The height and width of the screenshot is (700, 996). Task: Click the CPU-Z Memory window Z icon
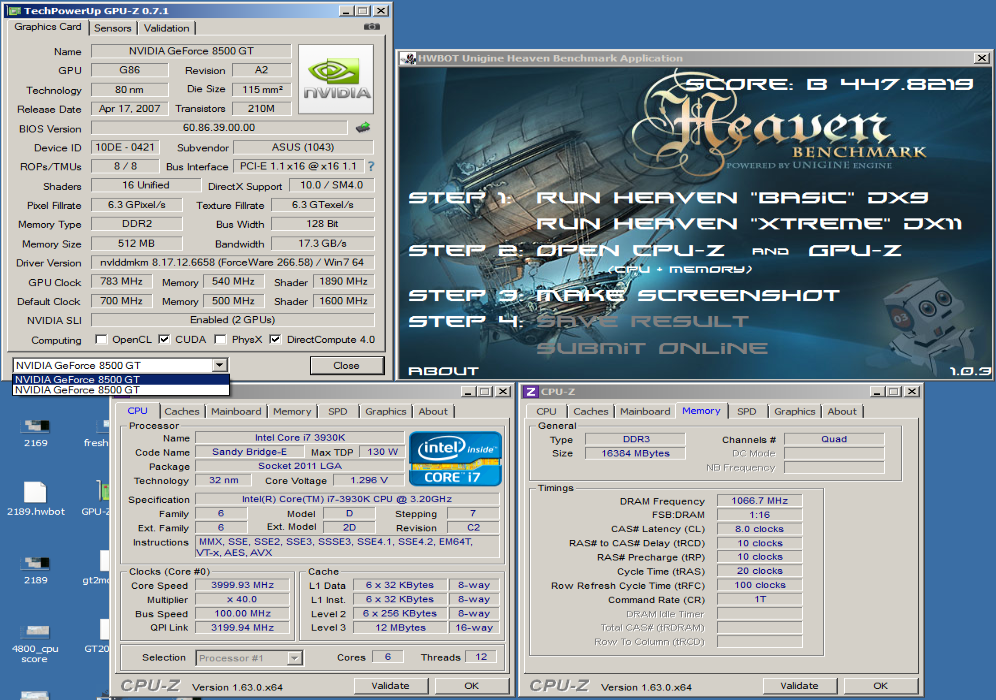coord(530,391)
